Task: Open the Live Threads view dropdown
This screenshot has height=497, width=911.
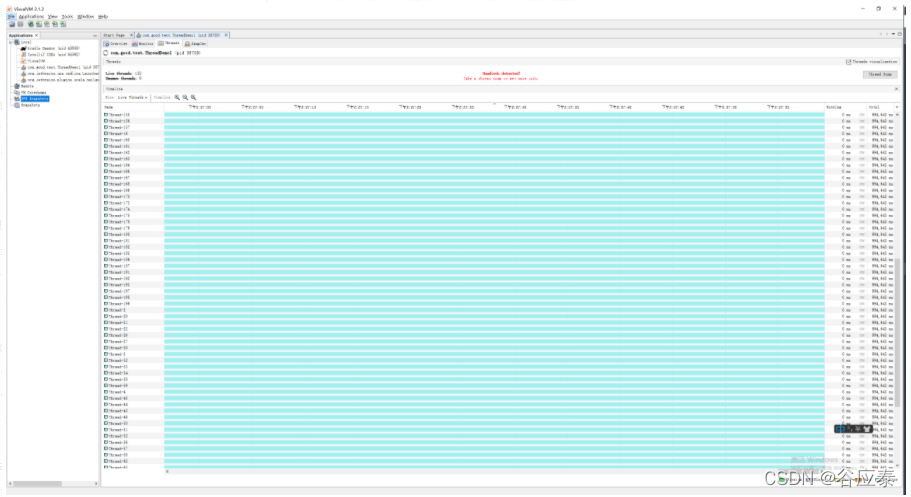Action: pyautogui.click(x=132, y=98)
